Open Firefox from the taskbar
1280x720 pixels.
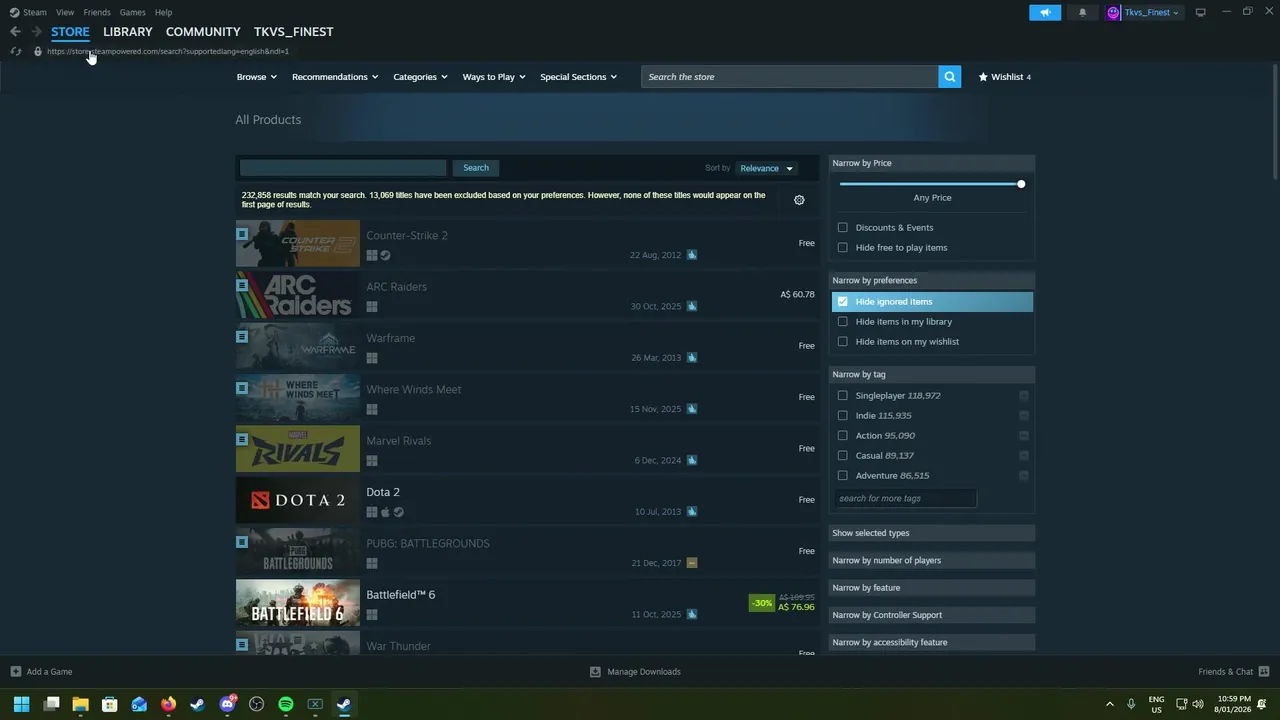[x=168, y=704]
